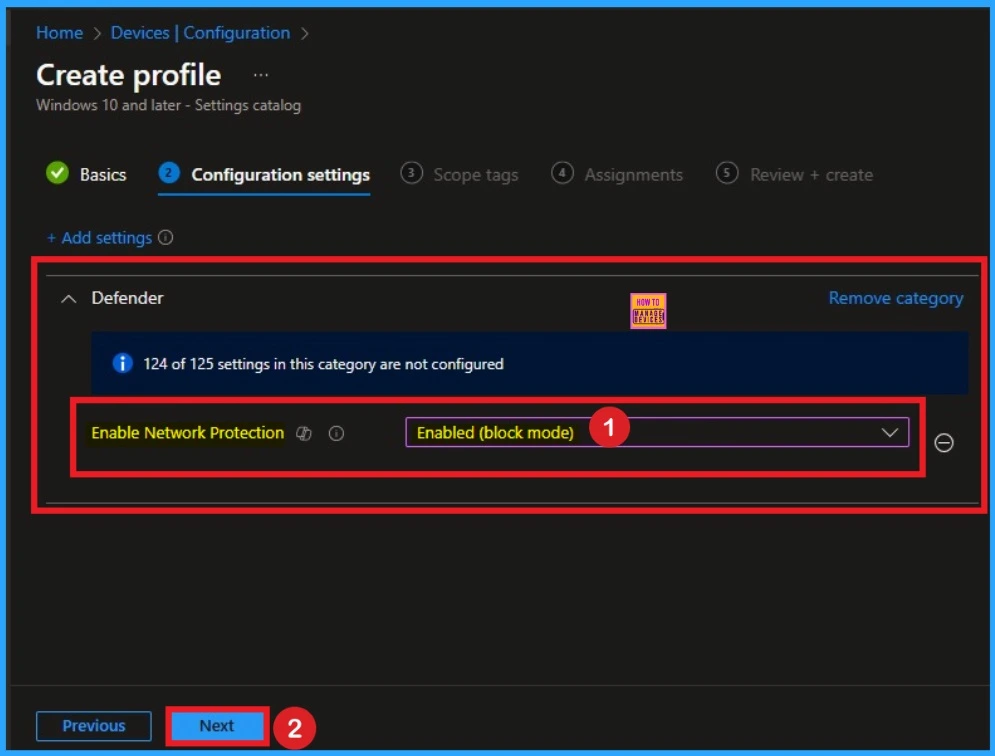Click the Enable Network Protection label

187,433
